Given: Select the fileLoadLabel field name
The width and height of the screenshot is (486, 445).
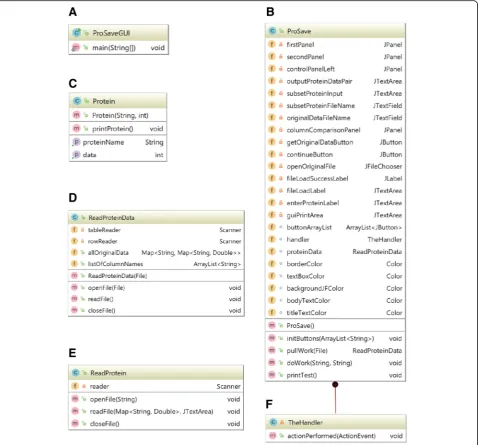Looking at the screenshot, I should 306,191.
